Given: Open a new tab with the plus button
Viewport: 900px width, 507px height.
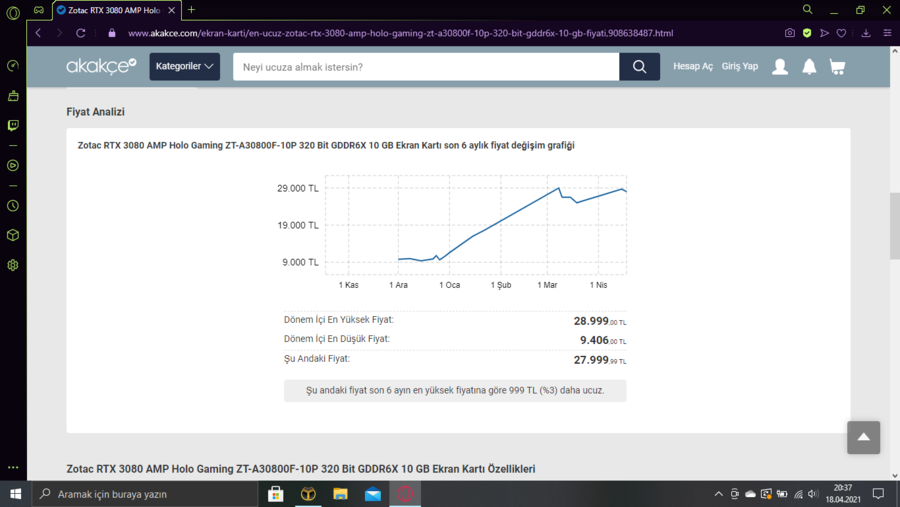Looking at the screenshot, I should click(x=191, y=10).
